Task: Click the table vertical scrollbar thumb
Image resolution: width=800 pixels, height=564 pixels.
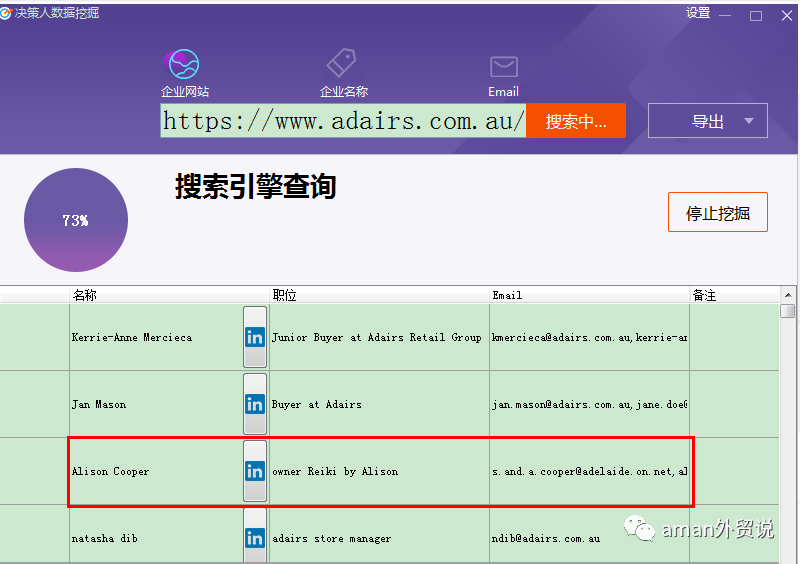Action: coord(788,311)
